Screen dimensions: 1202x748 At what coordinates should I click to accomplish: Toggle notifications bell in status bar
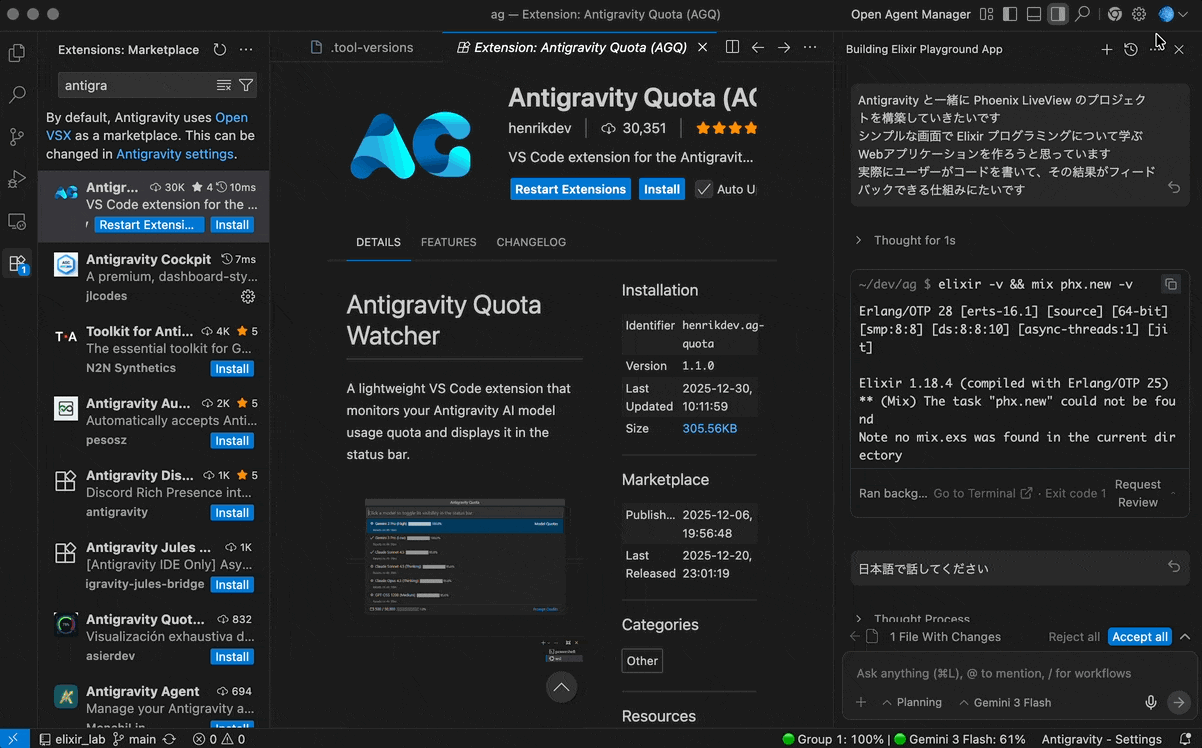pos(1183,739)
